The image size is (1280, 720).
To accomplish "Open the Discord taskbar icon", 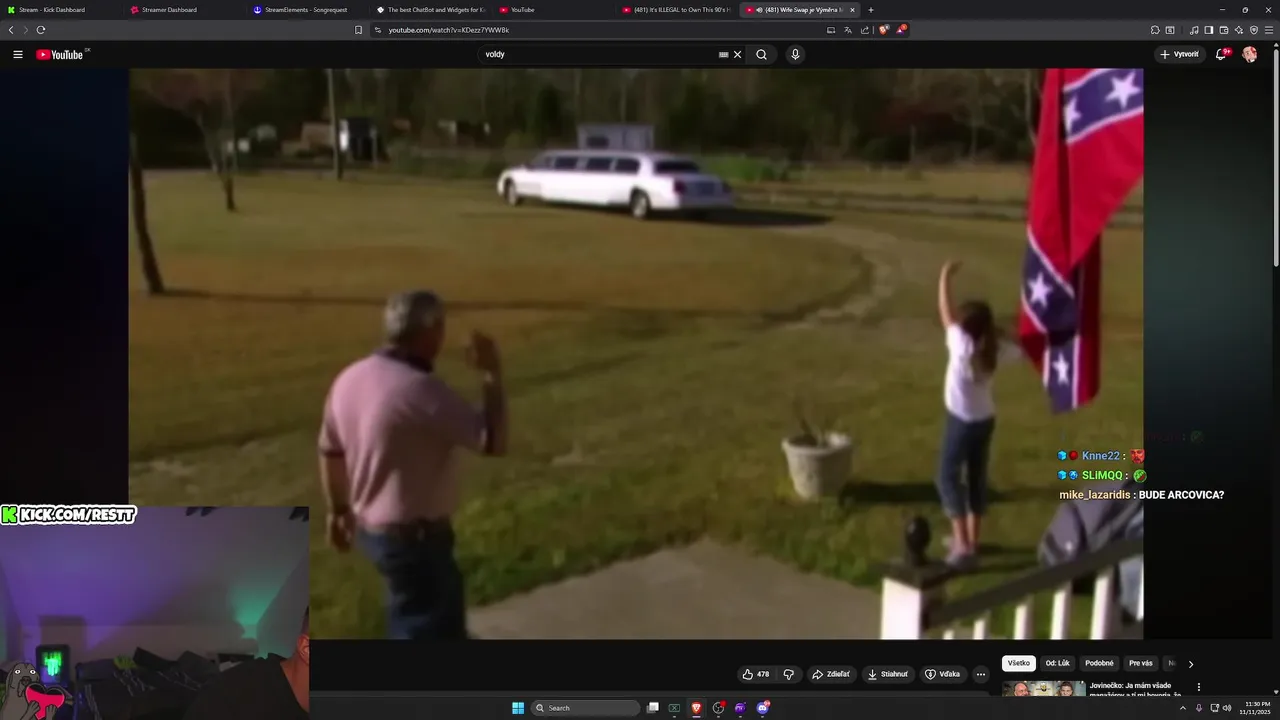I will coord(762,708).
